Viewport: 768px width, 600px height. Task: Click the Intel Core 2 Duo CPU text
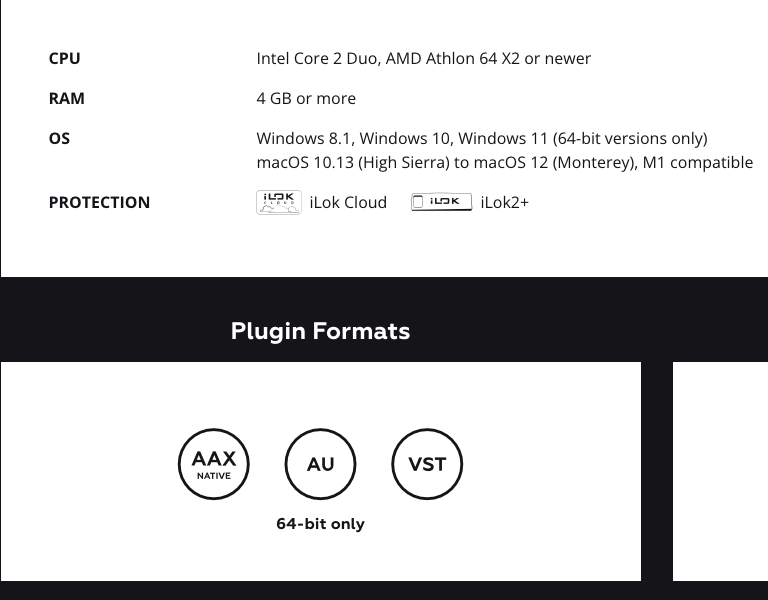point(424,58)
